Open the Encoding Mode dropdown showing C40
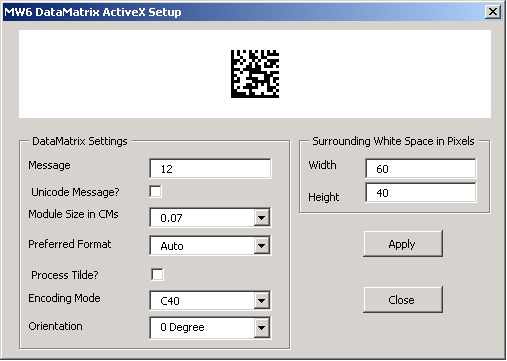The width and height of the screenshot is (507, 361). [x=262, y=301]
